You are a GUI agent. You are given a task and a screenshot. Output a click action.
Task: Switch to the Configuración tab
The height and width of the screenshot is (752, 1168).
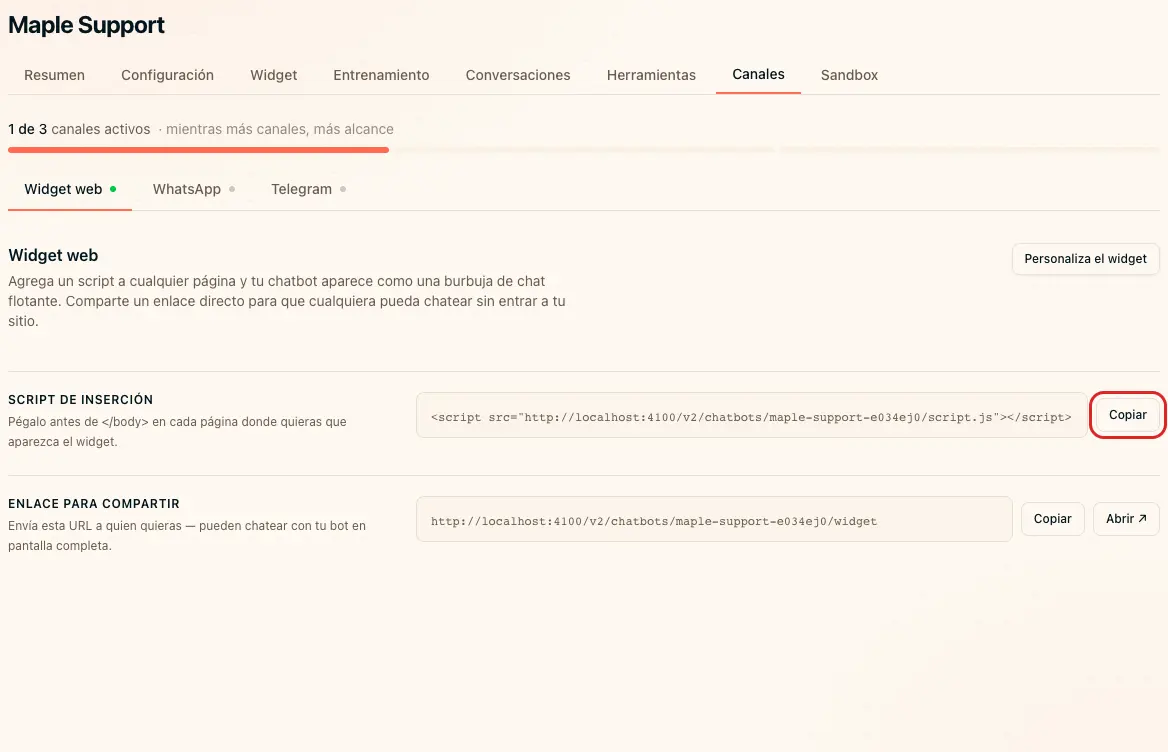pyautogui.click(x=168, y=75)
